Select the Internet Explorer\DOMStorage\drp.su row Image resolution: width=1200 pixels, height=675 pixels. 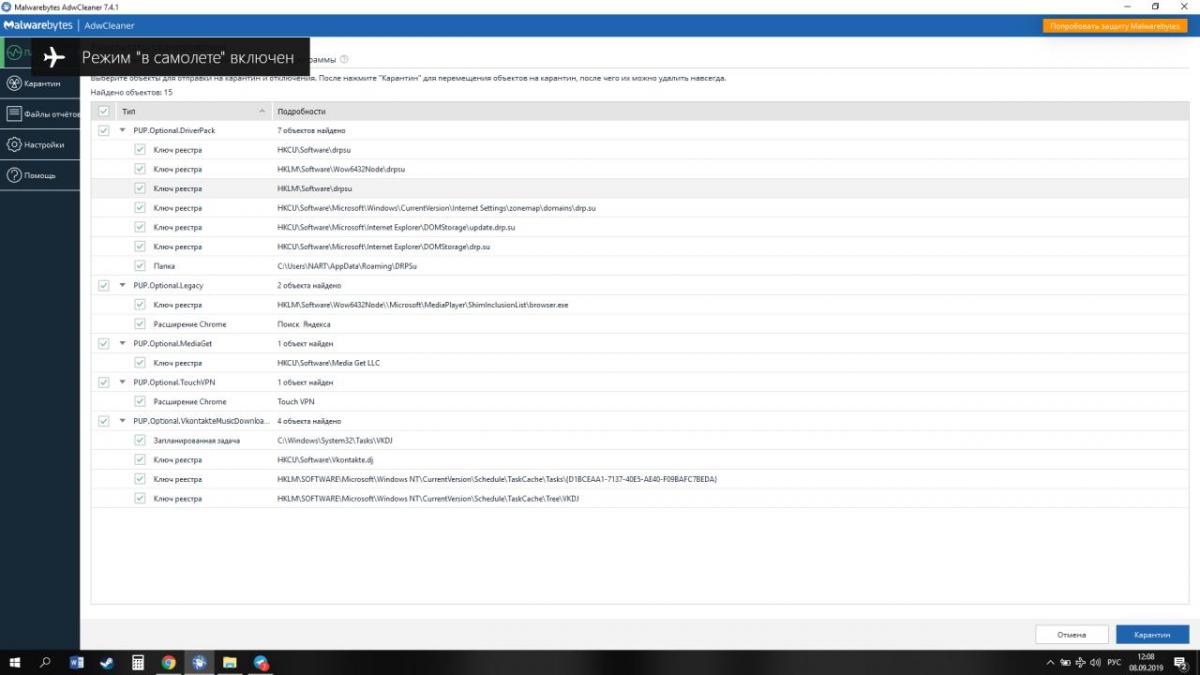[640, 246]
